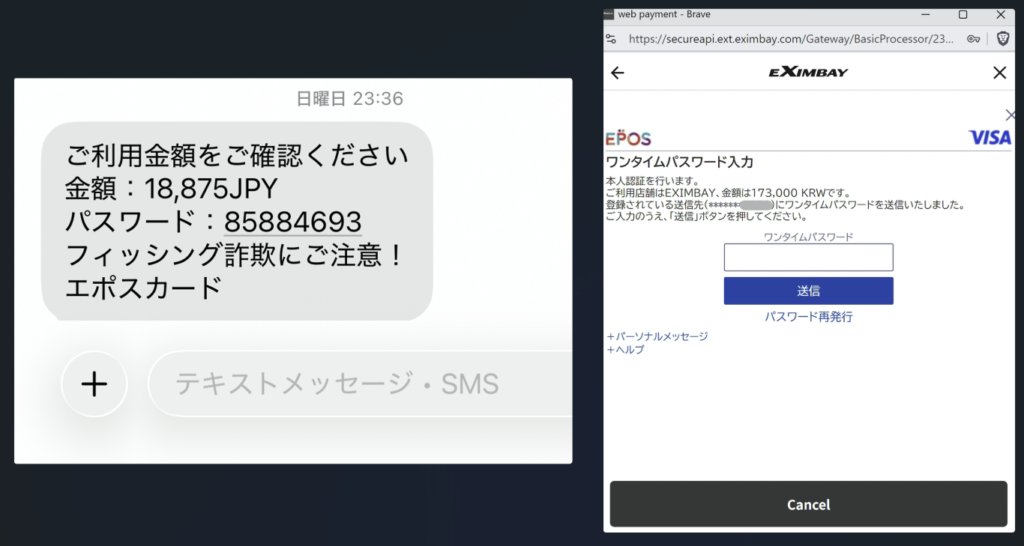The width and height of the screenshot is (1024, 546).
Task: Dismiss the EPOS authentication frame small X
Action: click(x=1010, y=115)
